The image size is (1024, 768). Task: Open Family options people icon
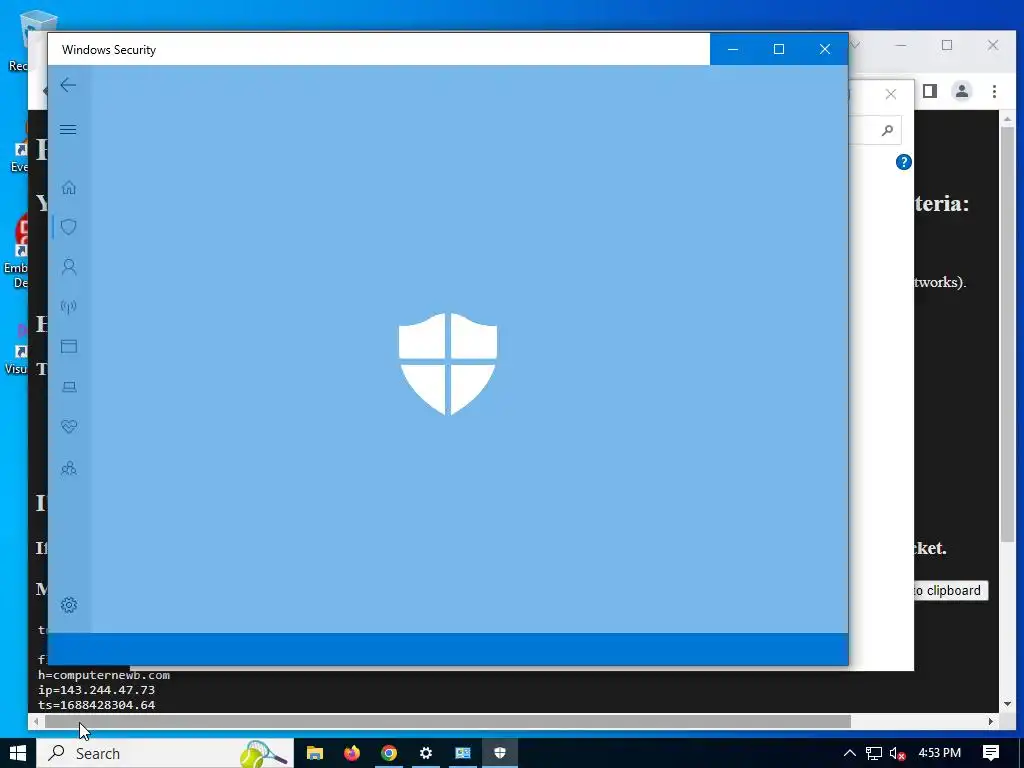tap(69, 468)
